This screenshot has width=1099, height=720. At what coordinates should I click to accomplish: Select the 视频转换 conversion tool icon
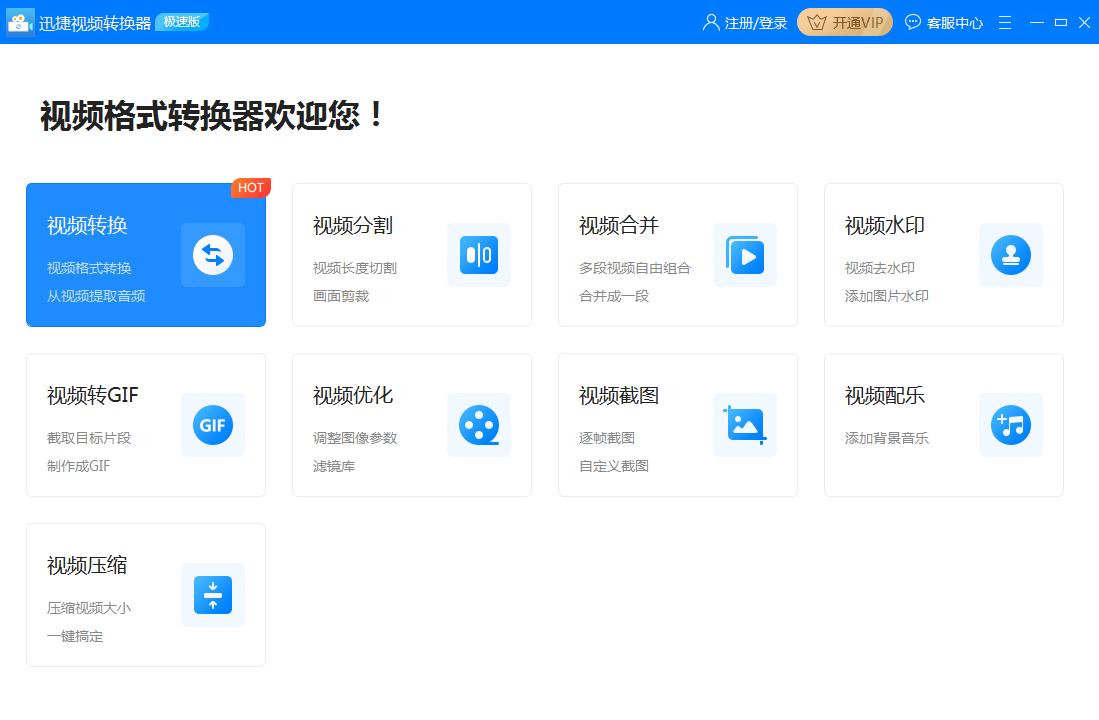coord(212,255)
